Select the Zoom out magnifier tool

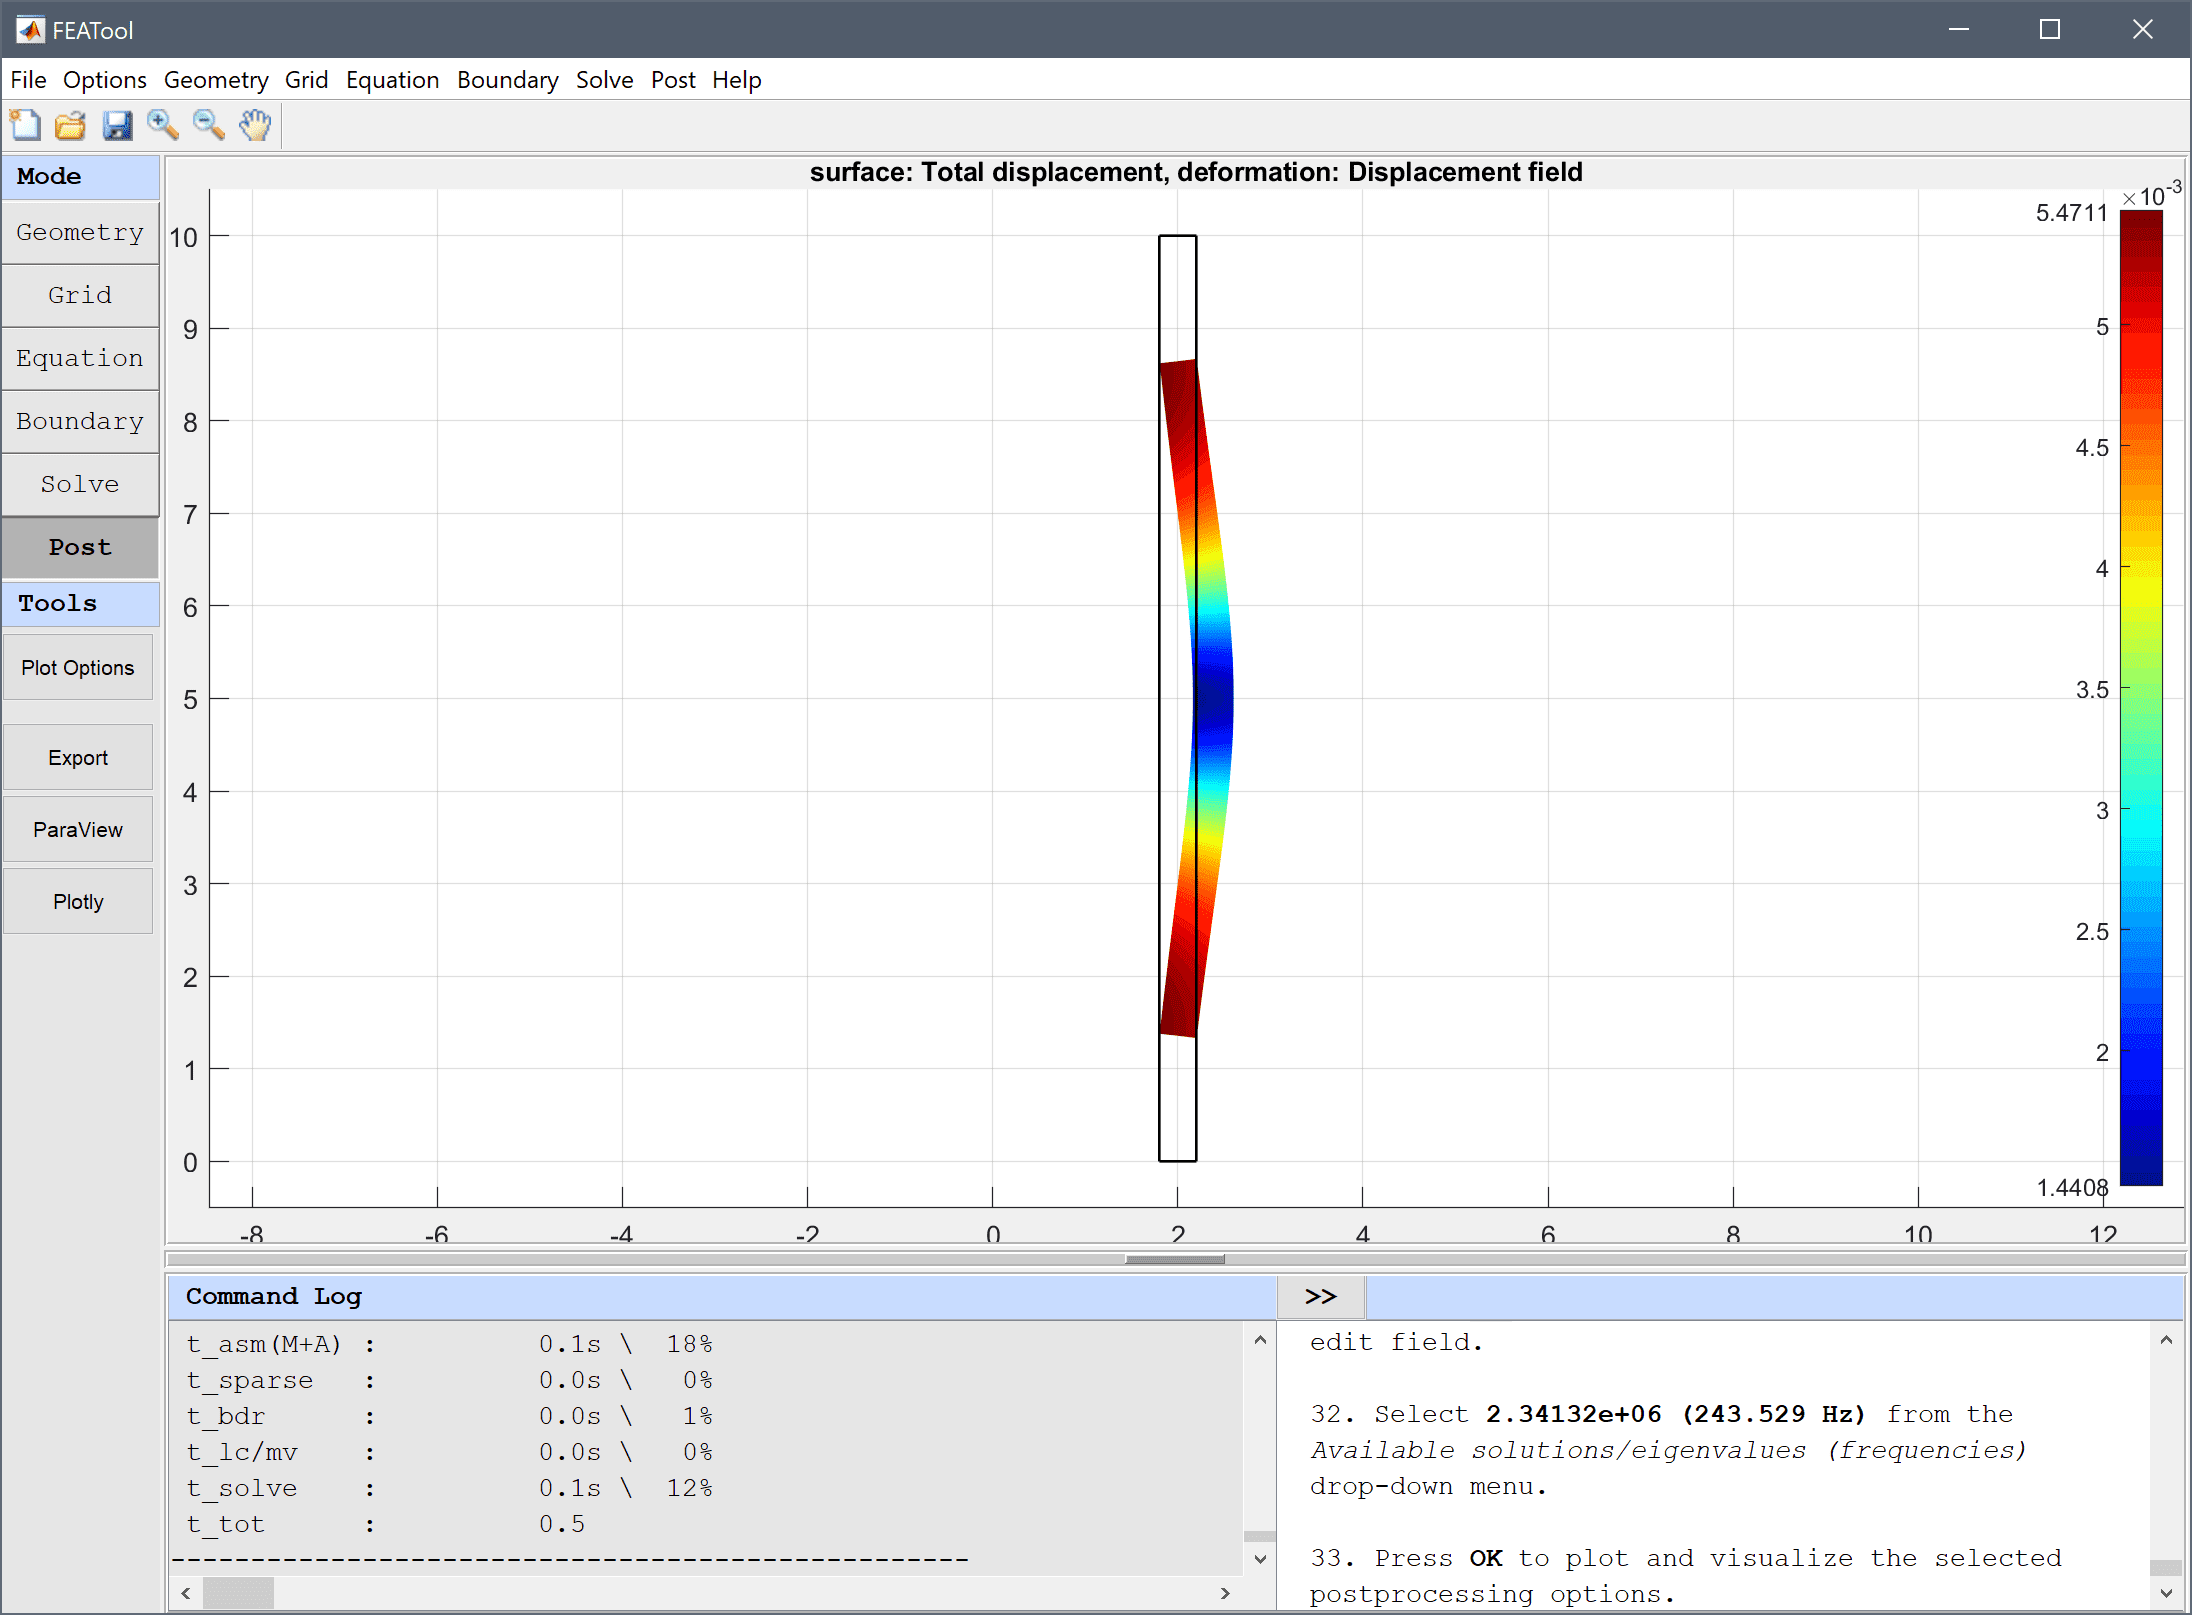point(209,125)
